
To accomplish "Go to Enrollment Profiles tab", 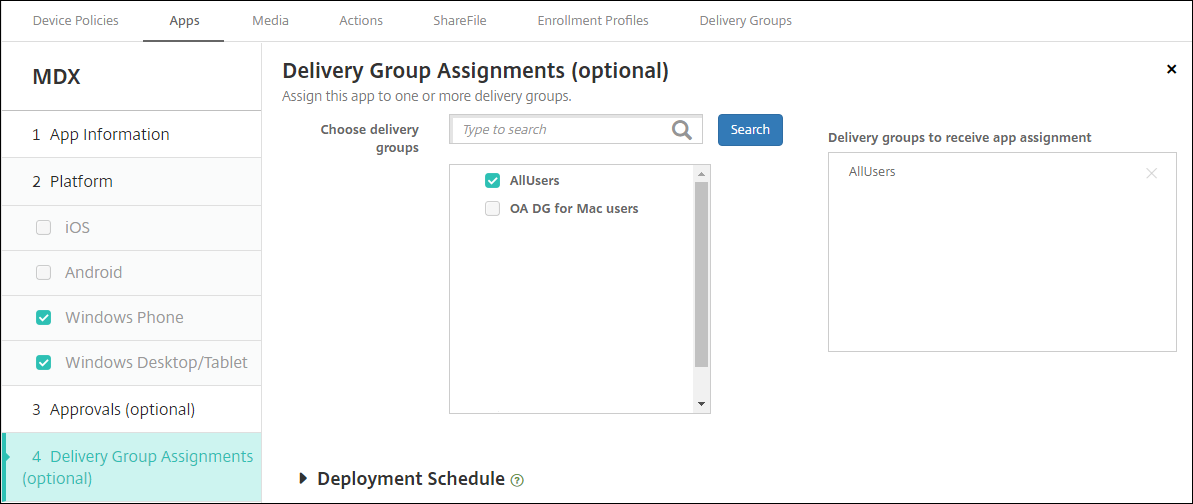I will pos(592,20).
